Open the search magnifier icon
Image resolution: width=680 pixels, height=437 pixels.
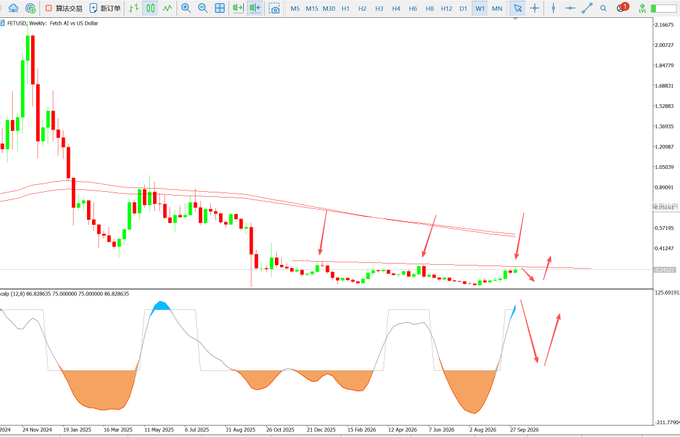coord(603,8)
